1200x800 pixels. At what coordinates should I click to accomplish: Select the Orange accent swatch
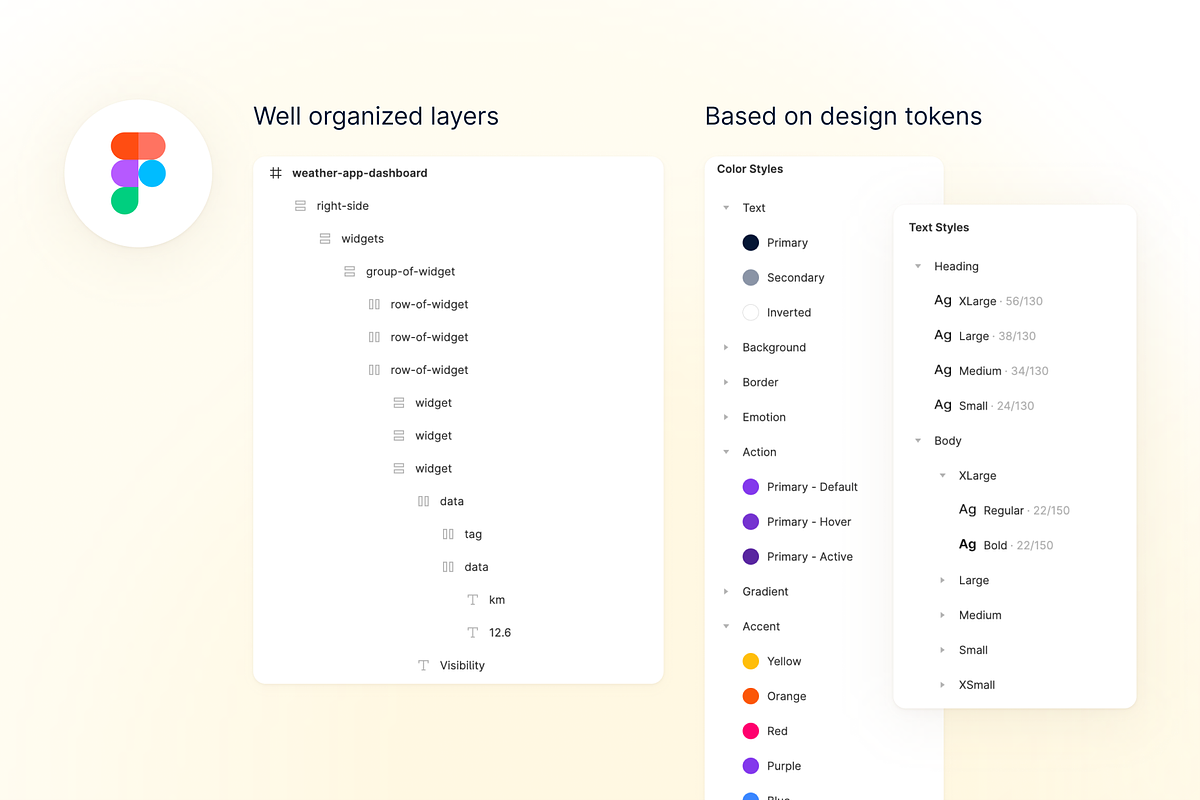tap(751, 696)
